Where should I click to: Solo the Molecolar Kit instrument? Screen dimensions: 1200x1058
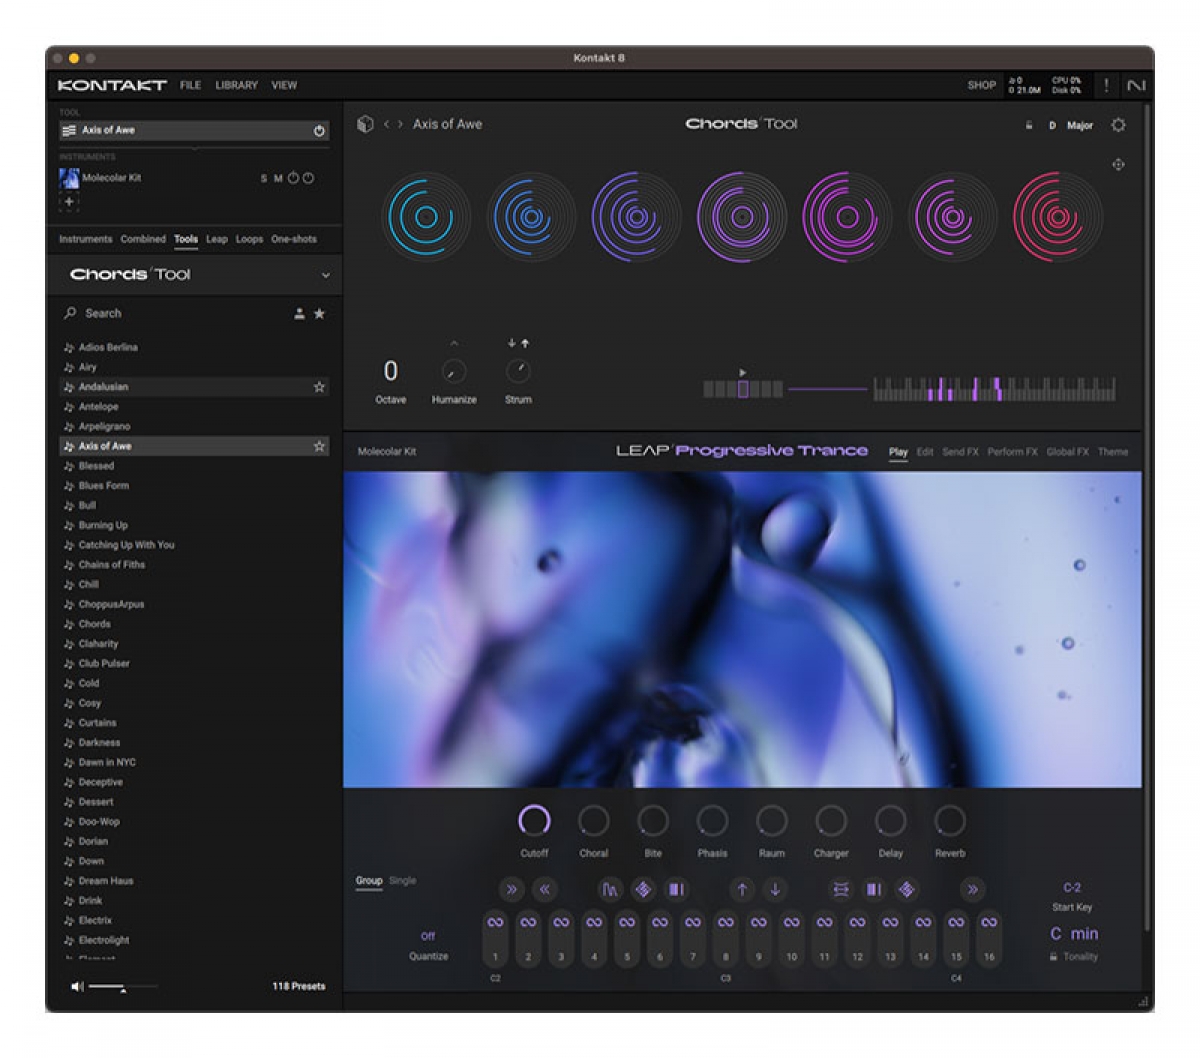[264, 179]
